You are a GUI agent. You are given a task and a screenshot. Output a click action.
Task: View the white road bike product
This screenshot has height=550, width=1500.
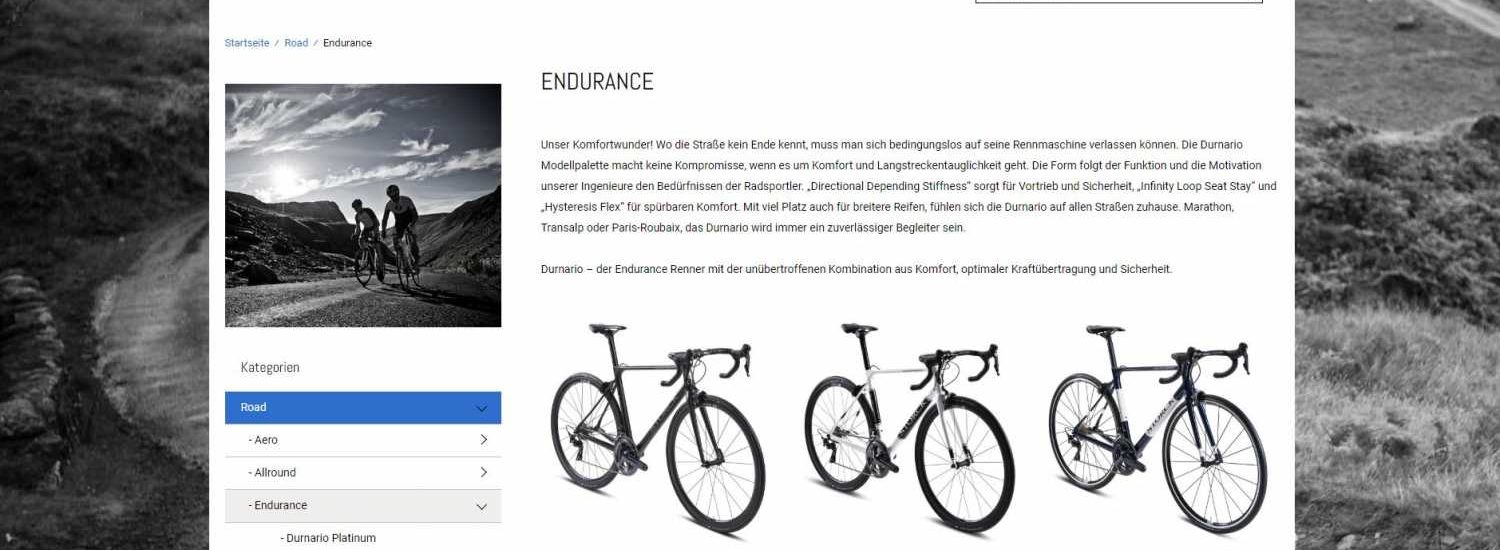click(909, 427)
